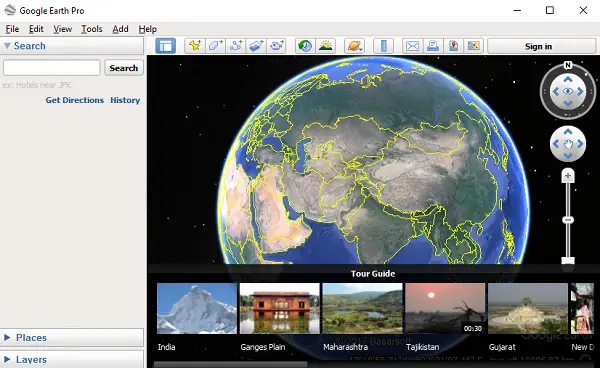The height and width of the screenshot is (368, 600).
Task: Click the Email envelope icon
Action: point(412,46)
